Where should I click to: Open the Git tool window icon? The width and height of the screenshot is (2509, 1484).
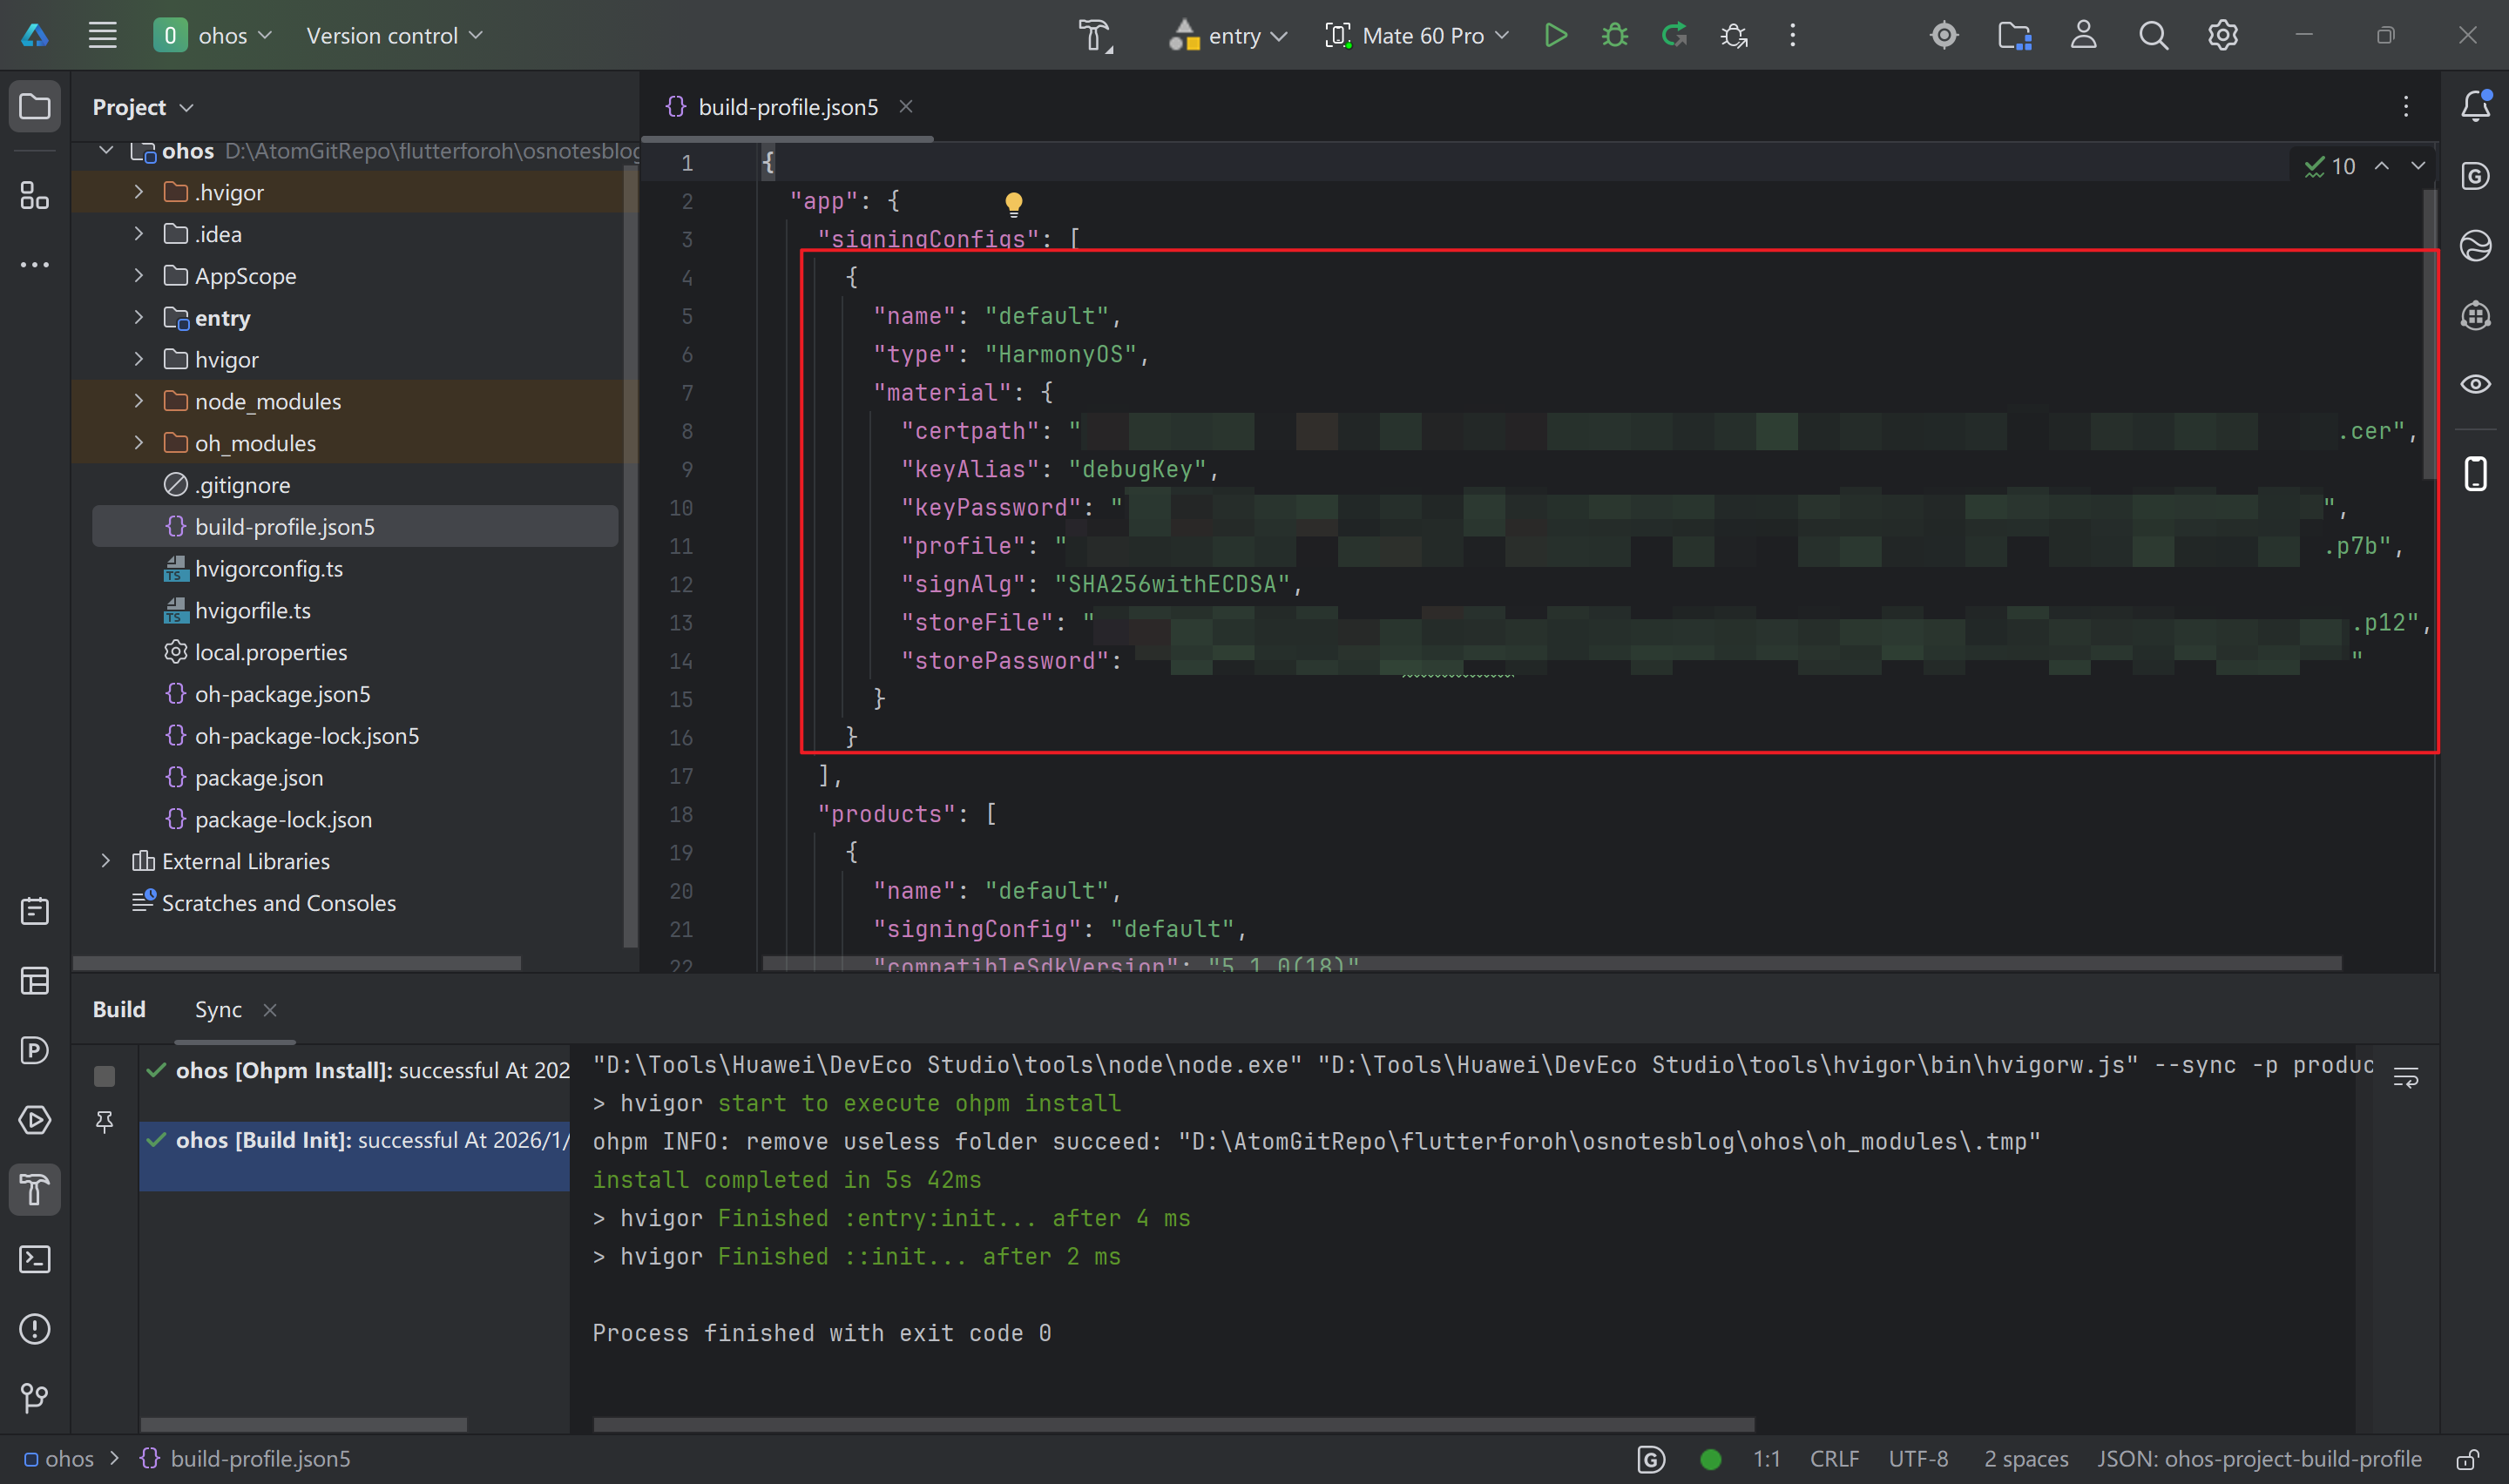point(35,1398)
